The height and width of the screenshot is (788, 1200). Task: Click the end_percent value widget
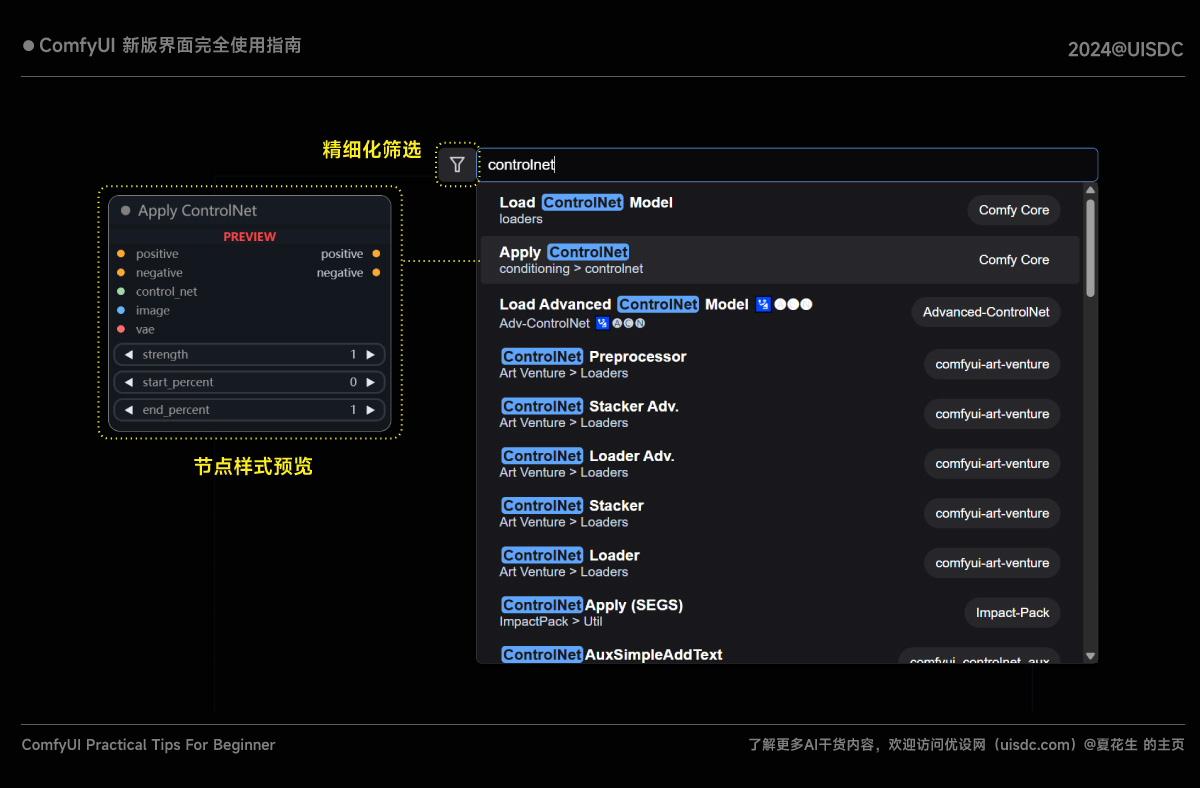tap(249, 410)
